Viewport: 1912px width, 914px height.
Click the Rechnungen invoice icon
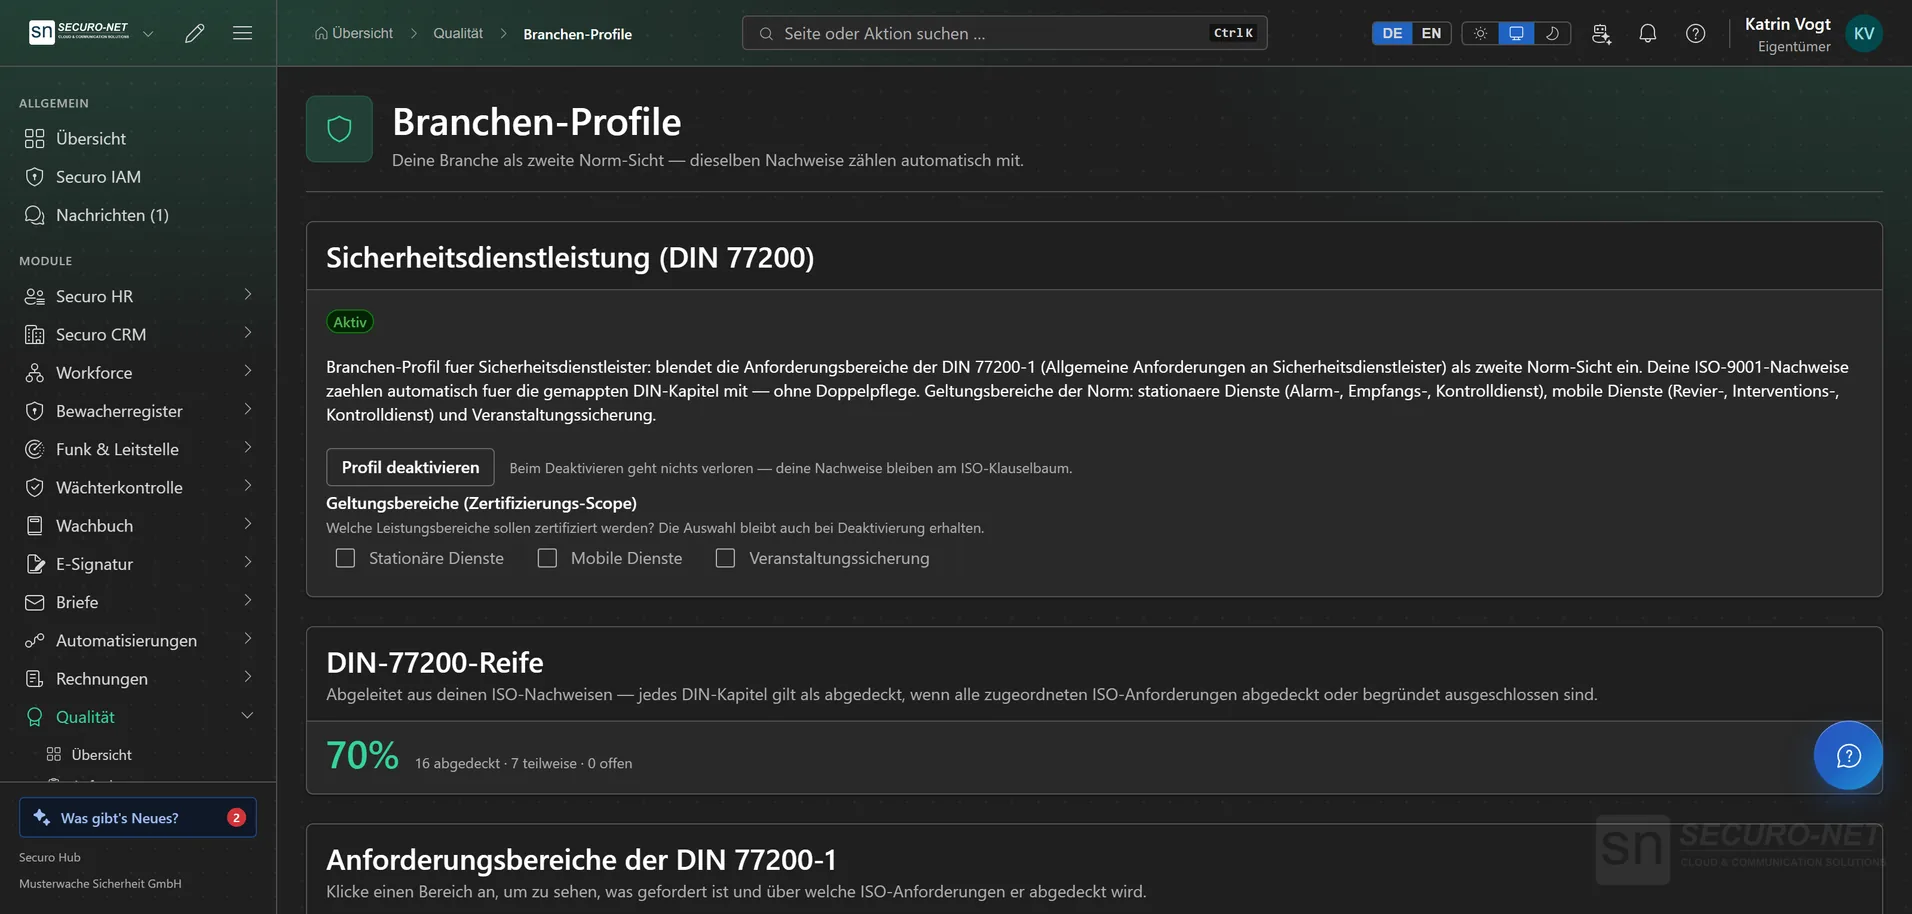point(35,679)
